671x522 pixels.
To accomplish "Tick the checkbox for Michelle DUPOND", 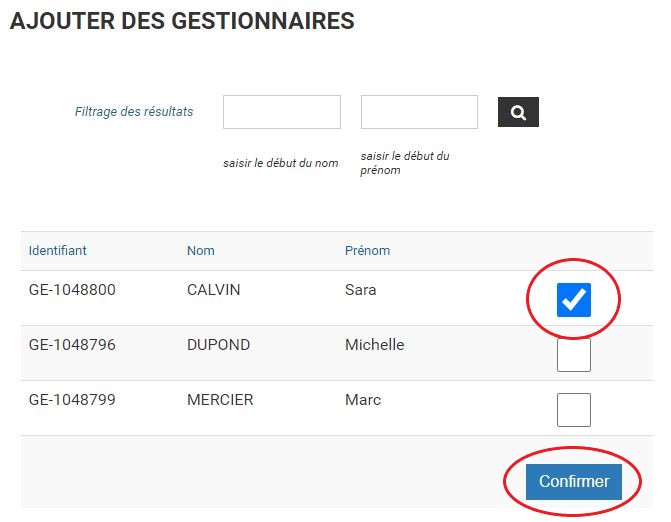I will tap(573, 355).
